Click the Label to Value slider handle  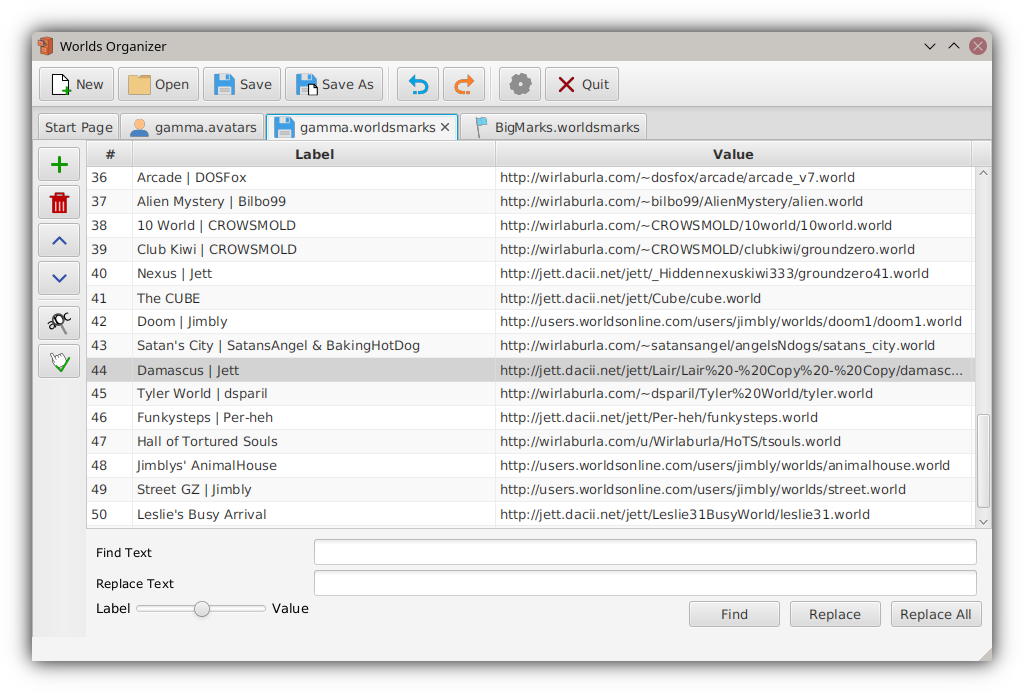coord(202,608)
